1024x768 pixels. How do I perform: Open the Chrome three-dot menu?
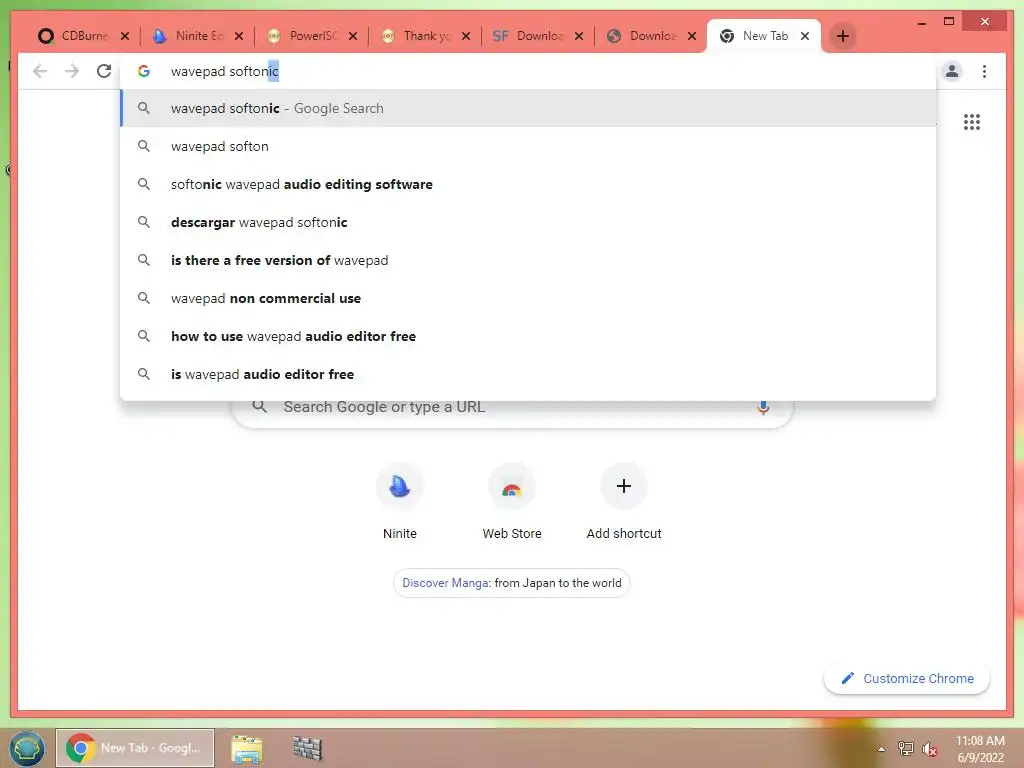[x=984, y=71]
